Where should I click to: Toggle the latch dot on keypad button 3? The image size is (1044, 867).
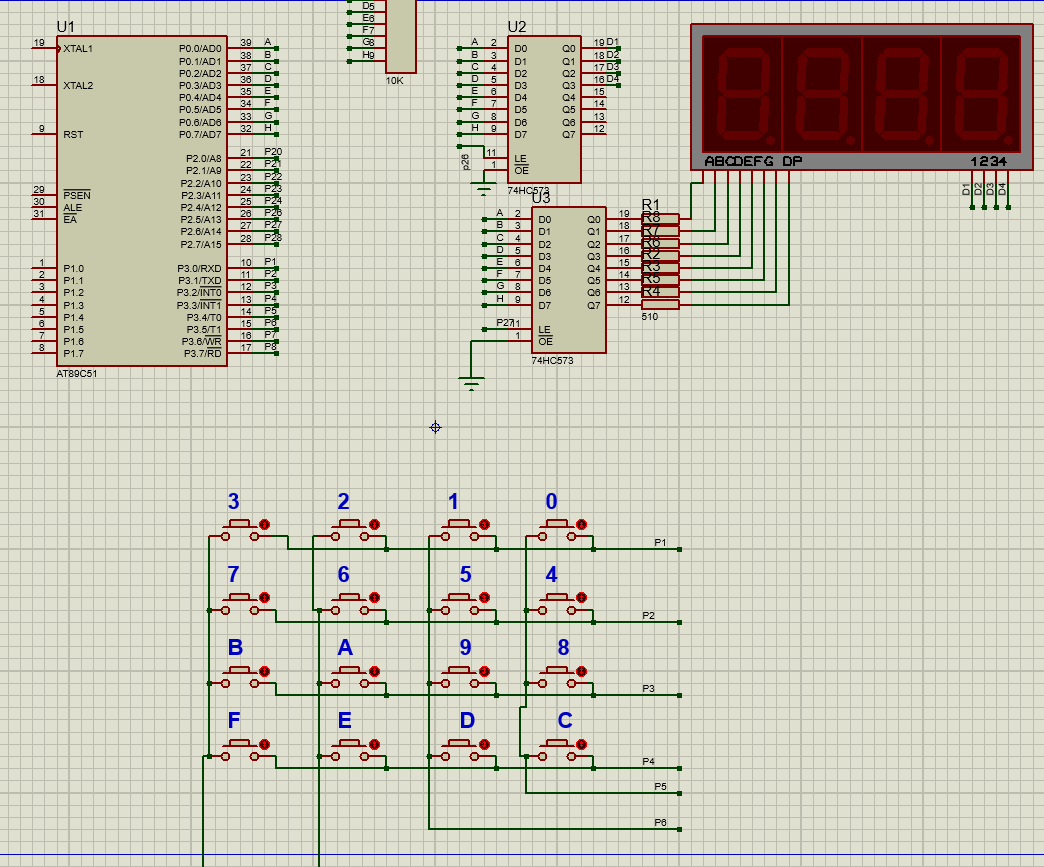coord(264,525)
